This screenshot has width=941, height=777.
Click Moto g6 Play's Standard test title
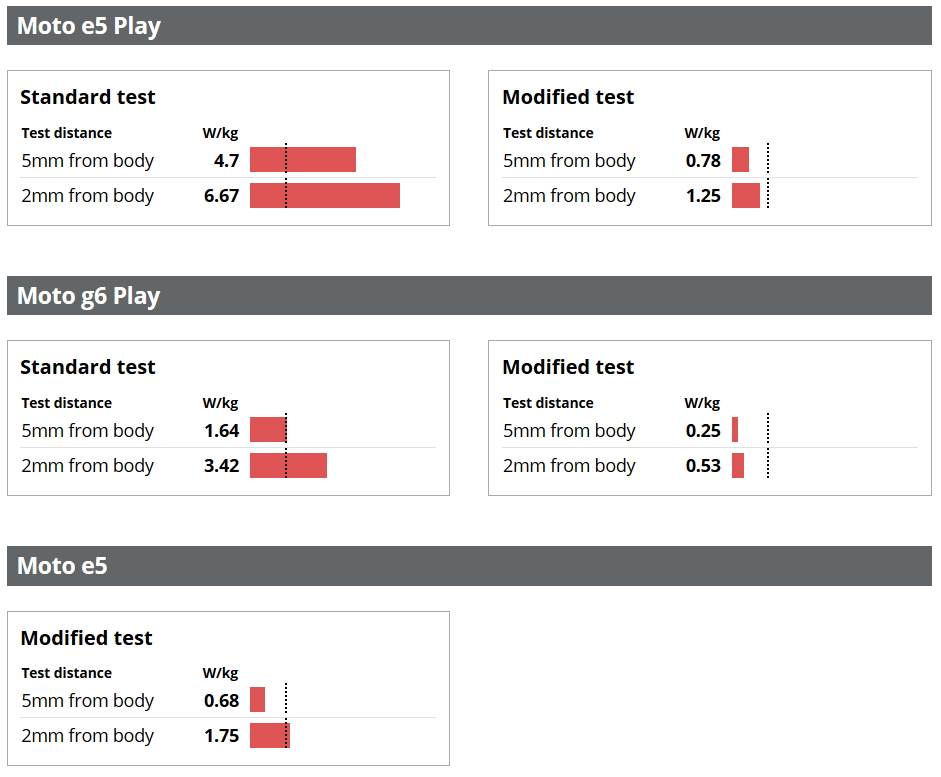coord(88,367)
